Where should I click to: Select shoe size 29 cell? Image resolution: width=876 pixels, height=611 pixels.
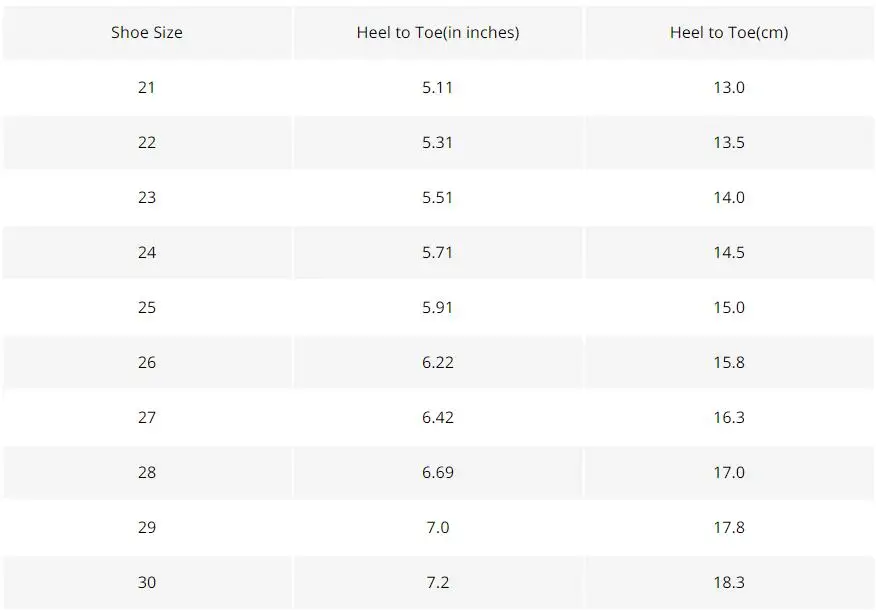[x=146, y=528]
